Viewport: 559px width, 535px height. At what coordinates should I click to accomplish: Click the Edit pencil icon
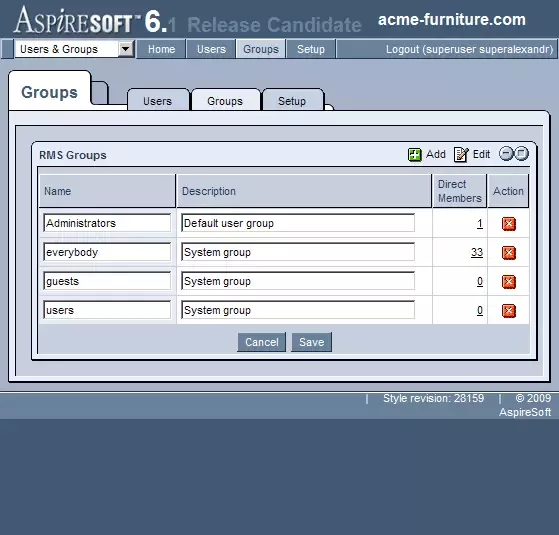pyautogui.click(x=461, y=154)
